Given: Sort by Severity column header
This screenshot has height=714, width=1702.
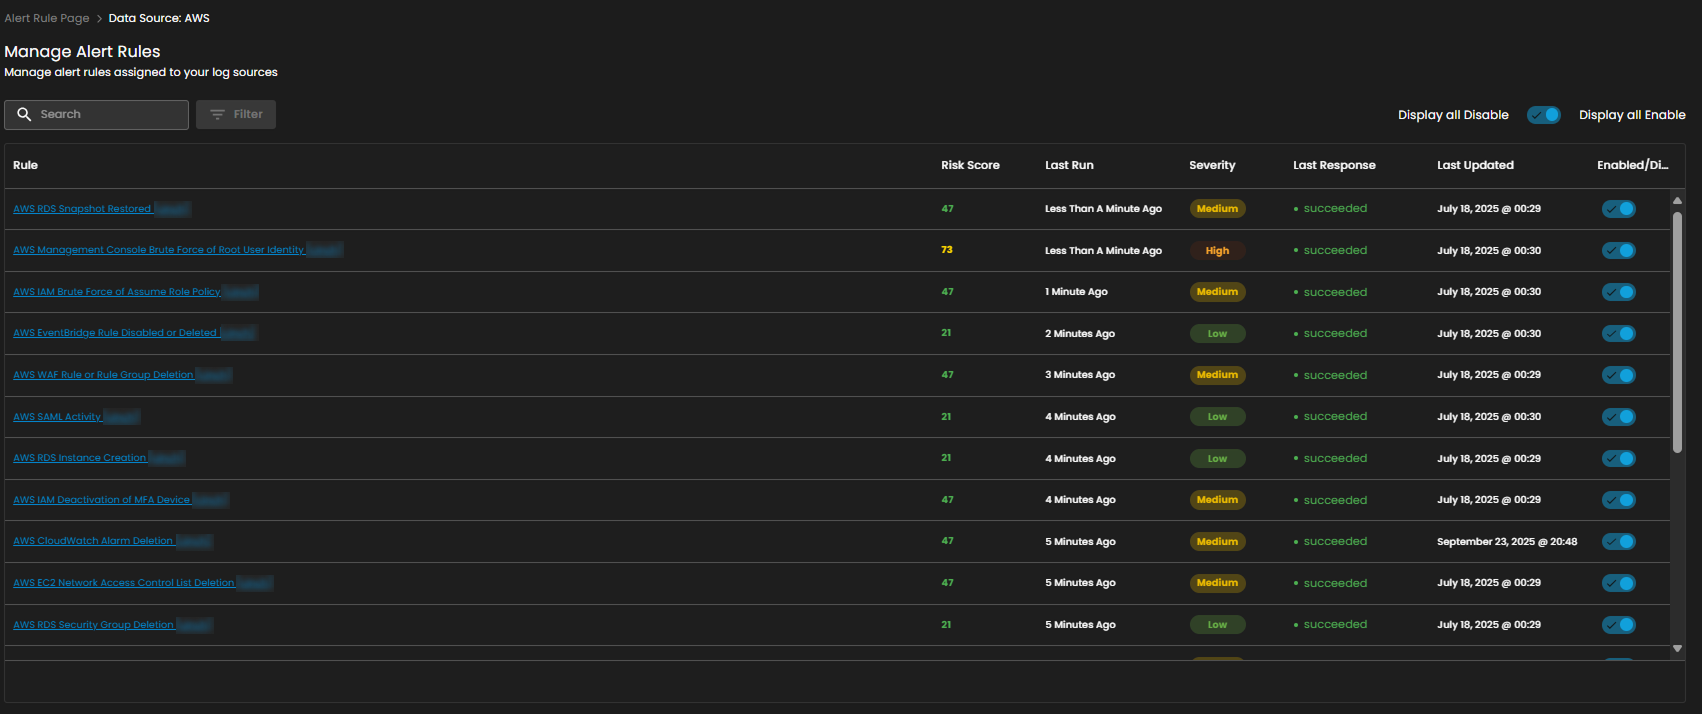Looking at the screenshot, I should click(1212, 165).
